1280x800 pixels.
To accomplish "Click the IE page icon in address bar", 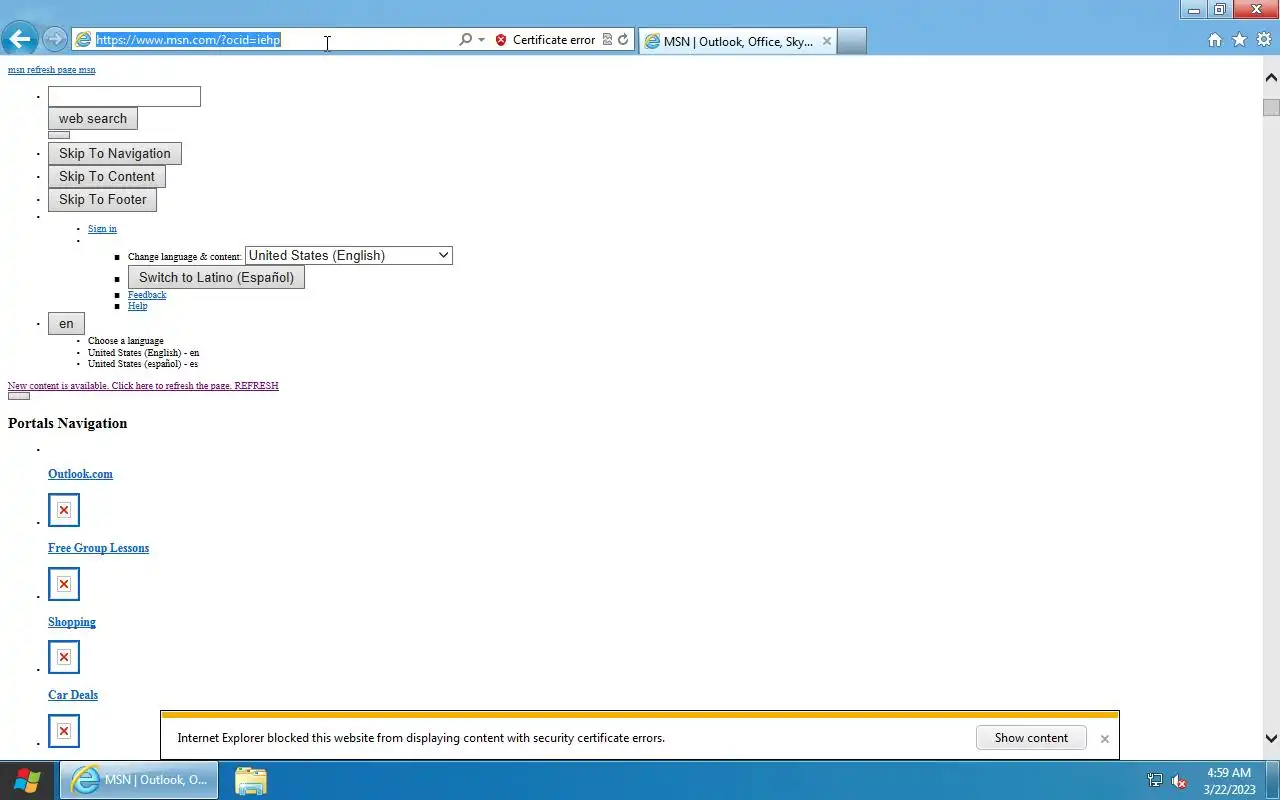I will pyautogui.click(x=84, y=40).
